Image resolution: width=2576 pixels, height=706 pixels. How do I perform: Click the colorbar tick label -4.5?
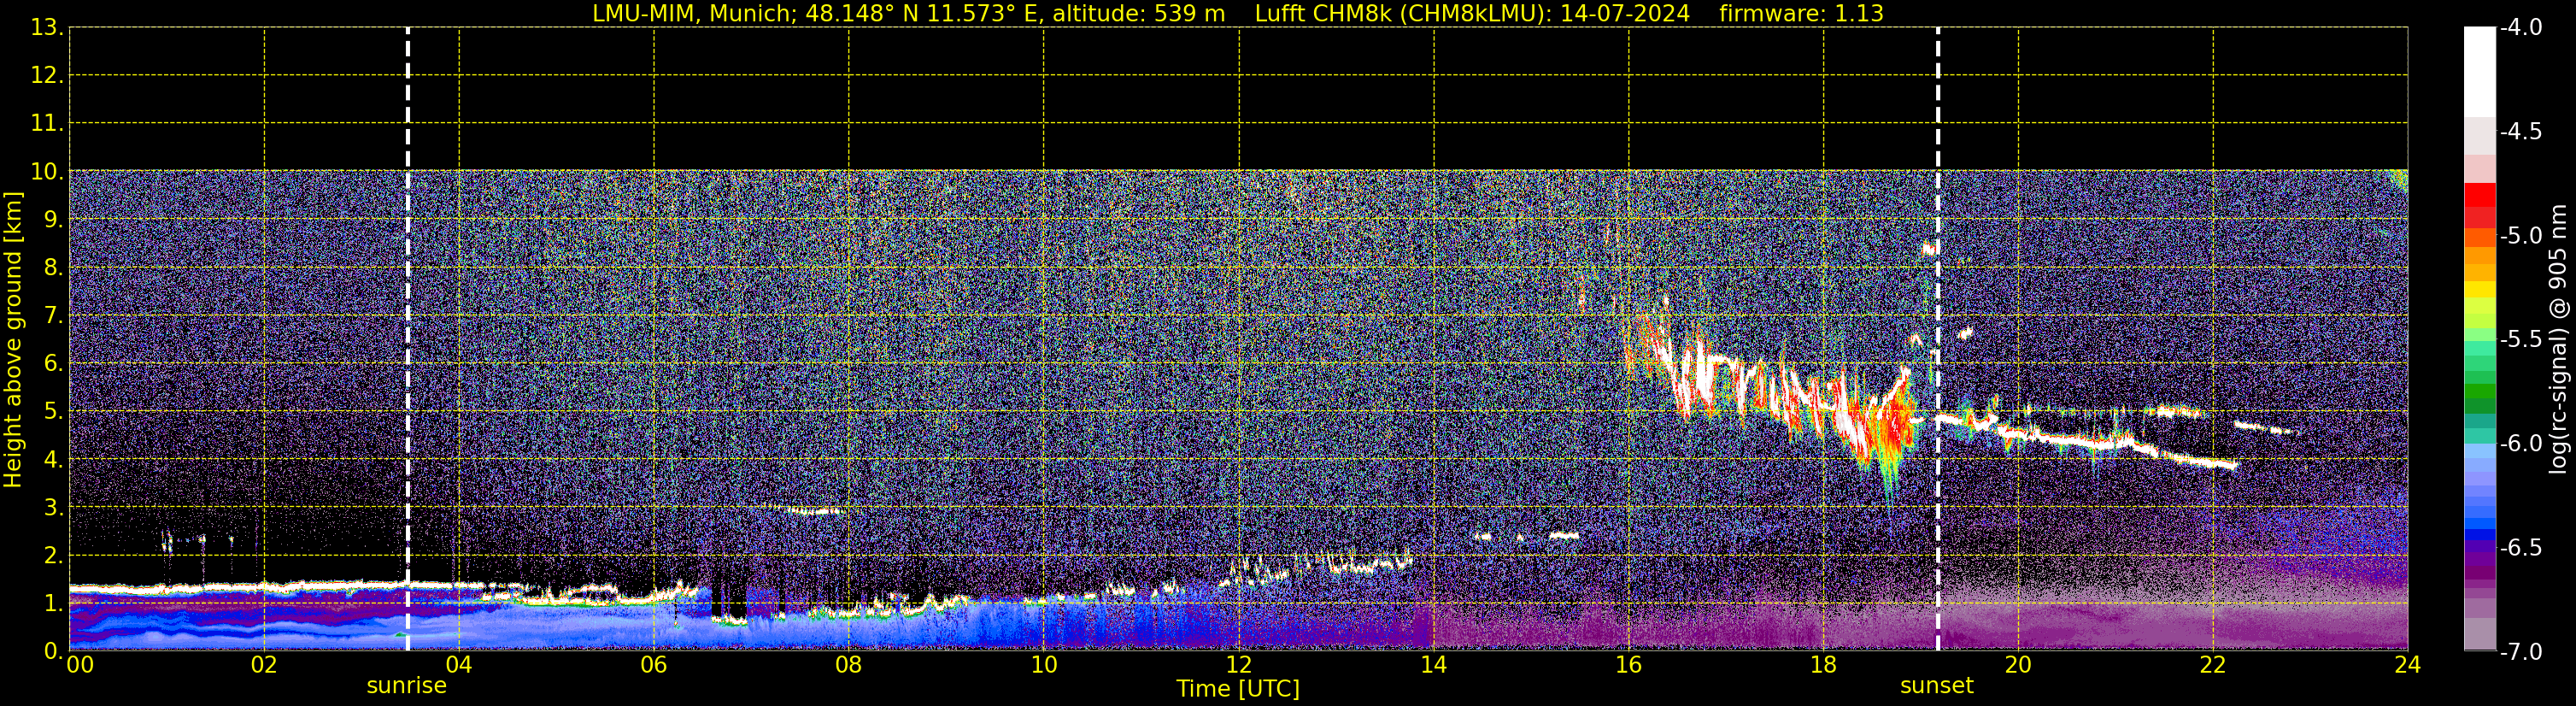tap(2522, 131)
